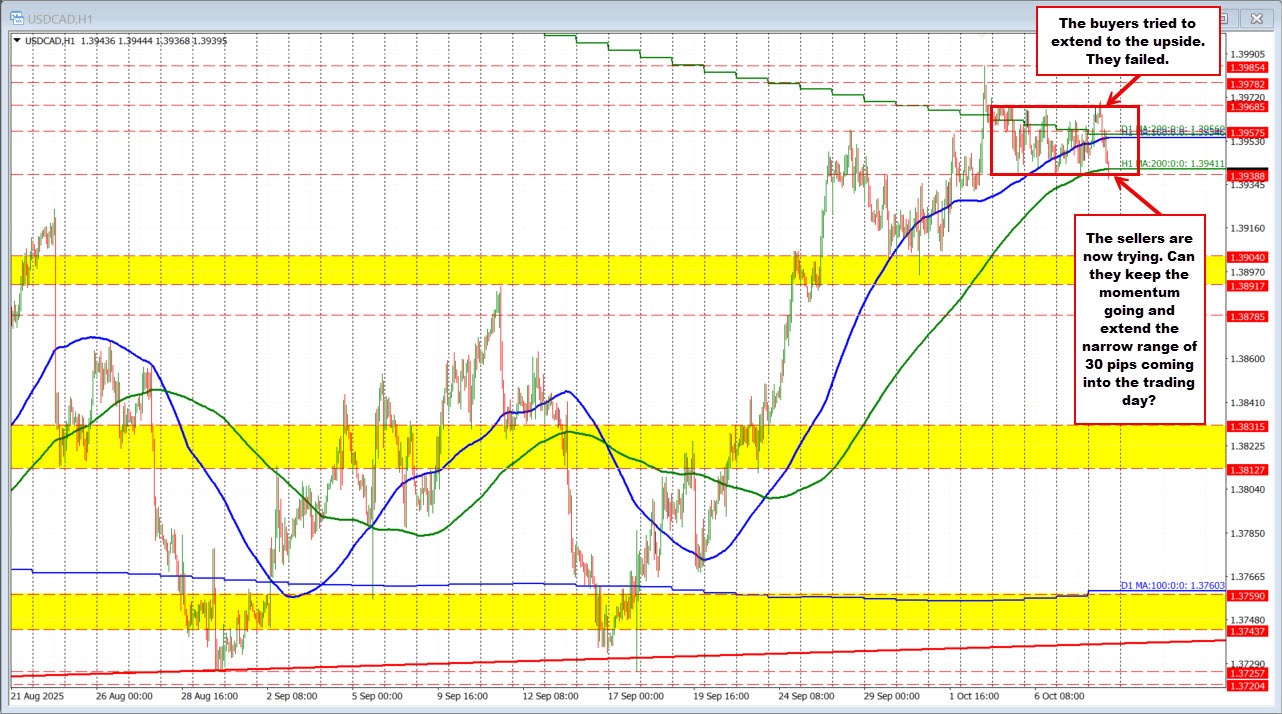The image size is (1282, 714).
Task: Select the "sellers are now trying" text box
Action: [1139, 319]
